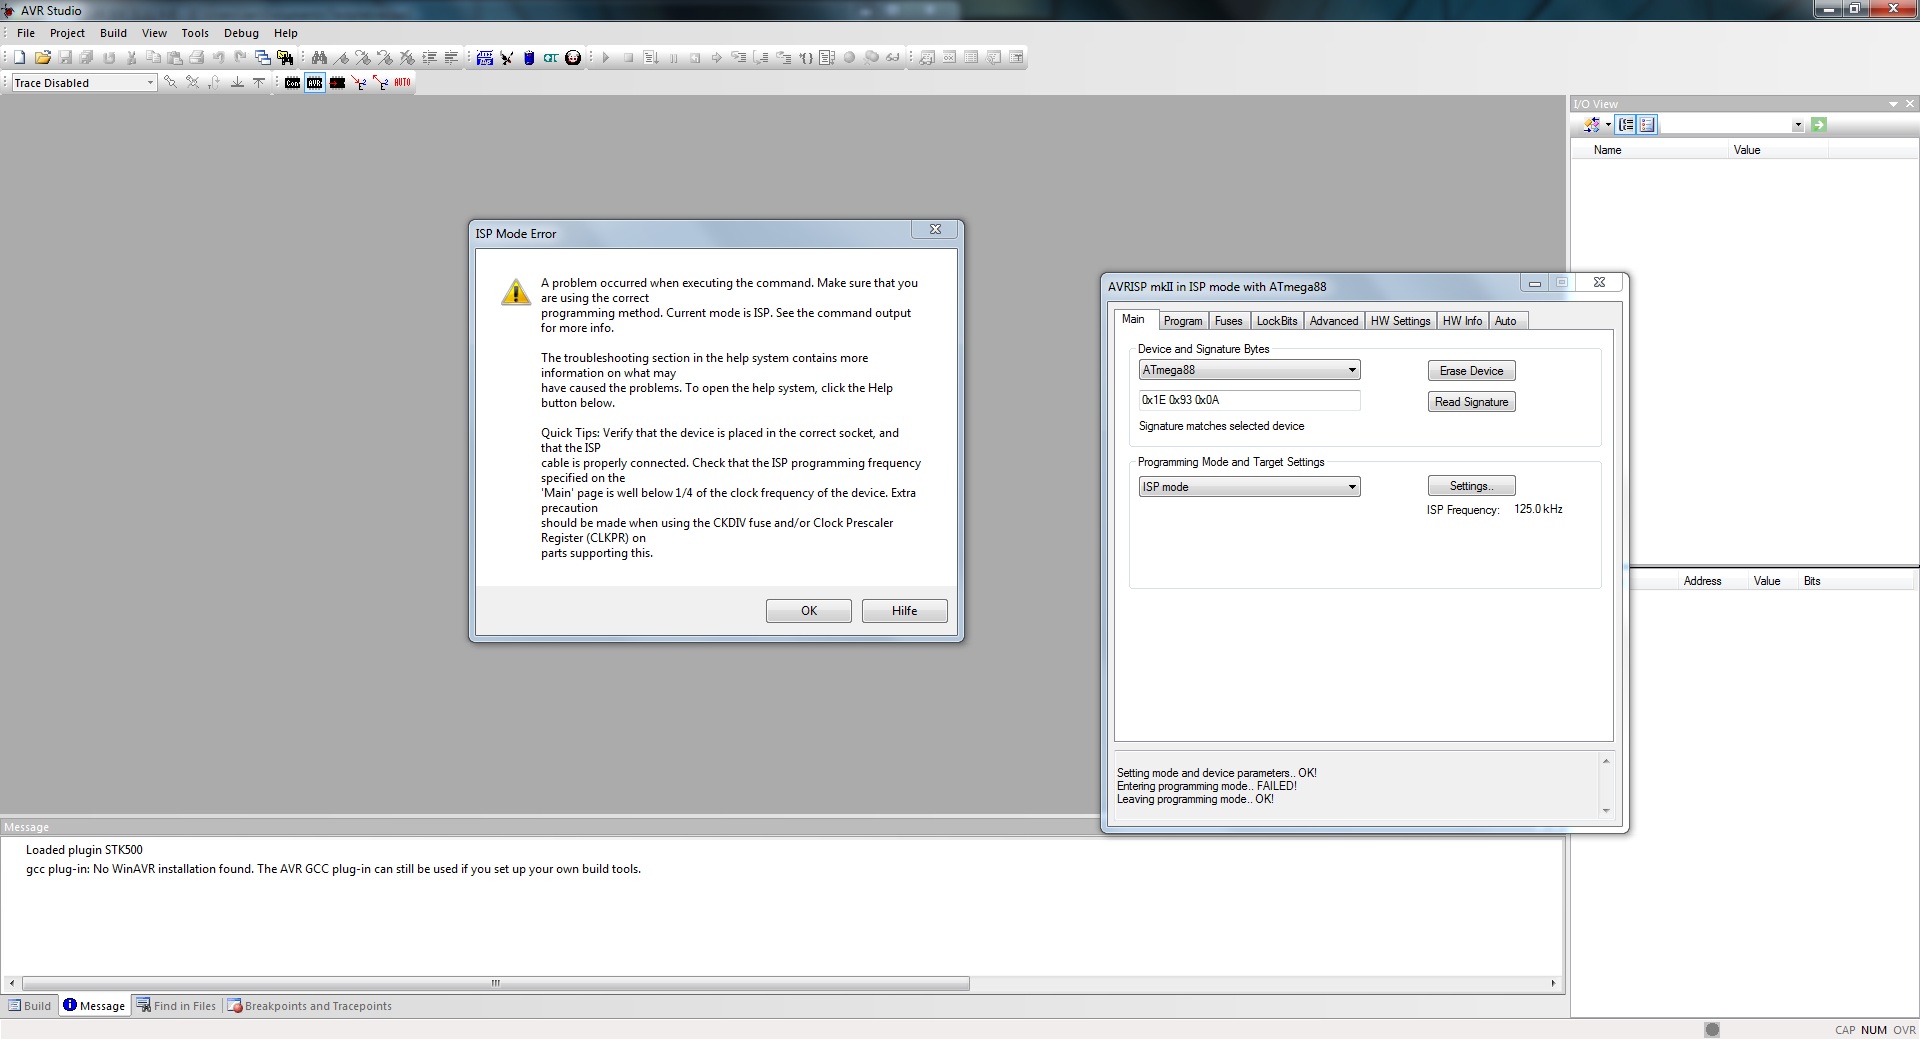Viewport: 1920px width, 1040px height.
Task: Open the Trace Disabled dropdown
Action: click(150, 83)
